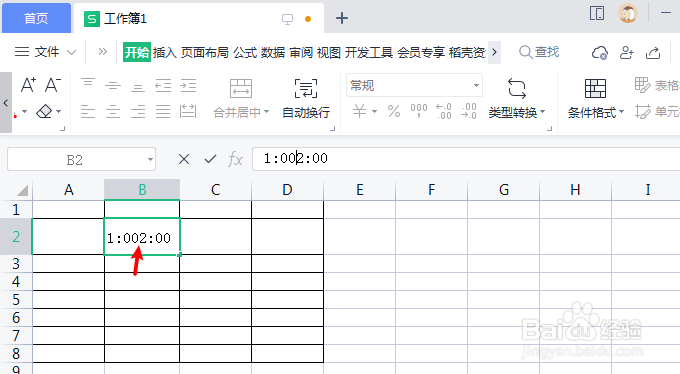Switch to the 会员专享 ribbon tab
Image resolution: width=680 pixels, height=374 pixels.
(421, 52)
